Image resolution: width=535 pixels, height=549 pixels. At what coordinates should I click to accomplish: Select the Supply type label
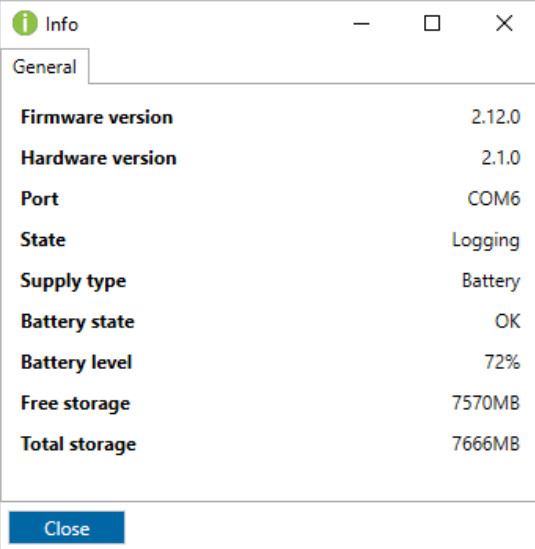click(x=73, y=282)
